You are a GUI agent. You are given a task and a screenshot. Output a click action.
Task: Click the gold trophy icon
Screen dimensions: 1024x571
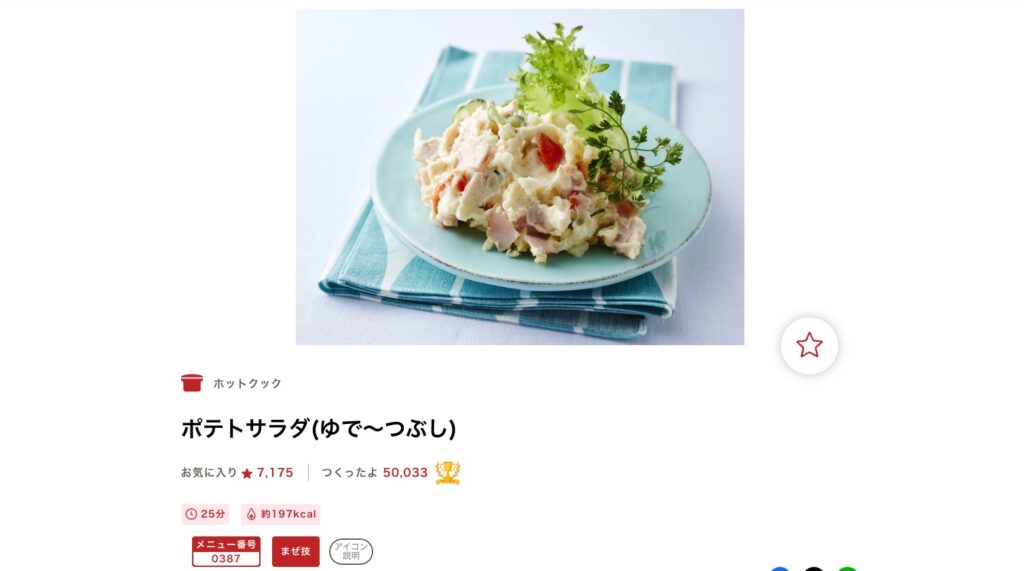(448, 472)
